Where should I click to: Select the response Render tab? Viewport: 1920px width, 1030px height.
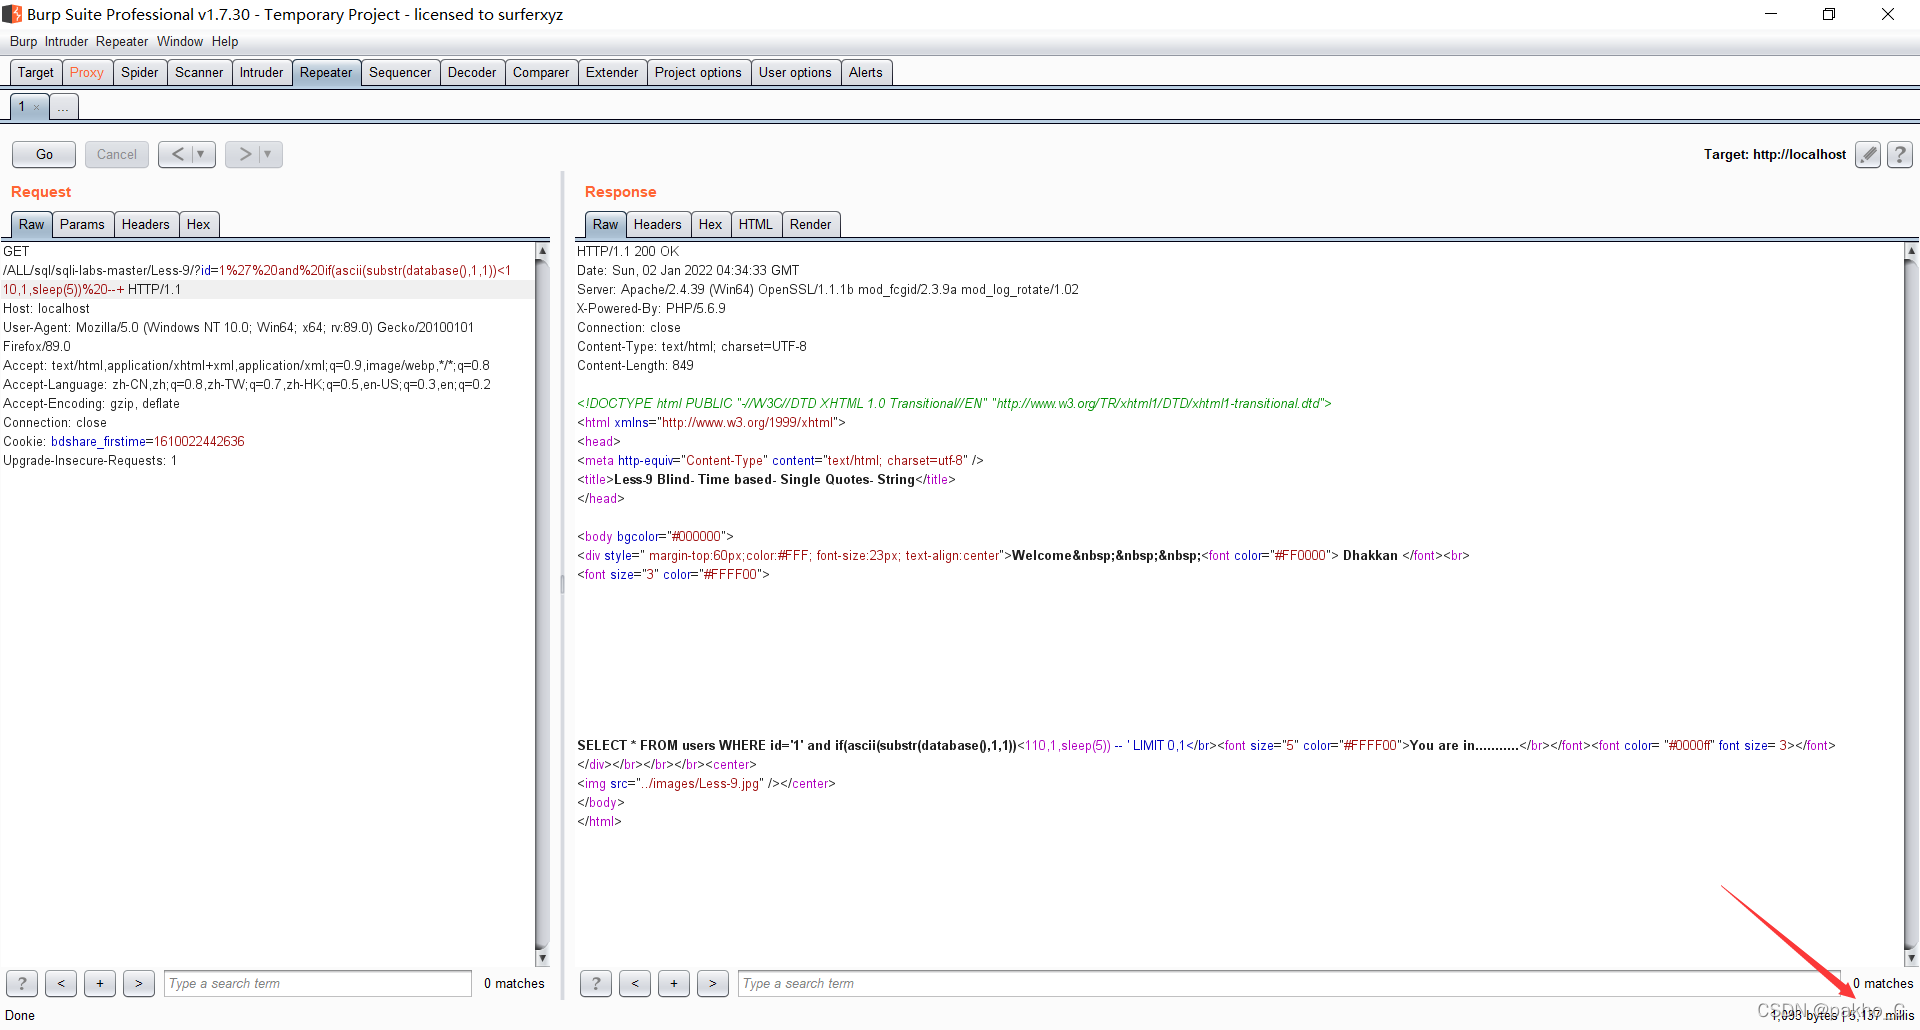click(x=811, y=224)
